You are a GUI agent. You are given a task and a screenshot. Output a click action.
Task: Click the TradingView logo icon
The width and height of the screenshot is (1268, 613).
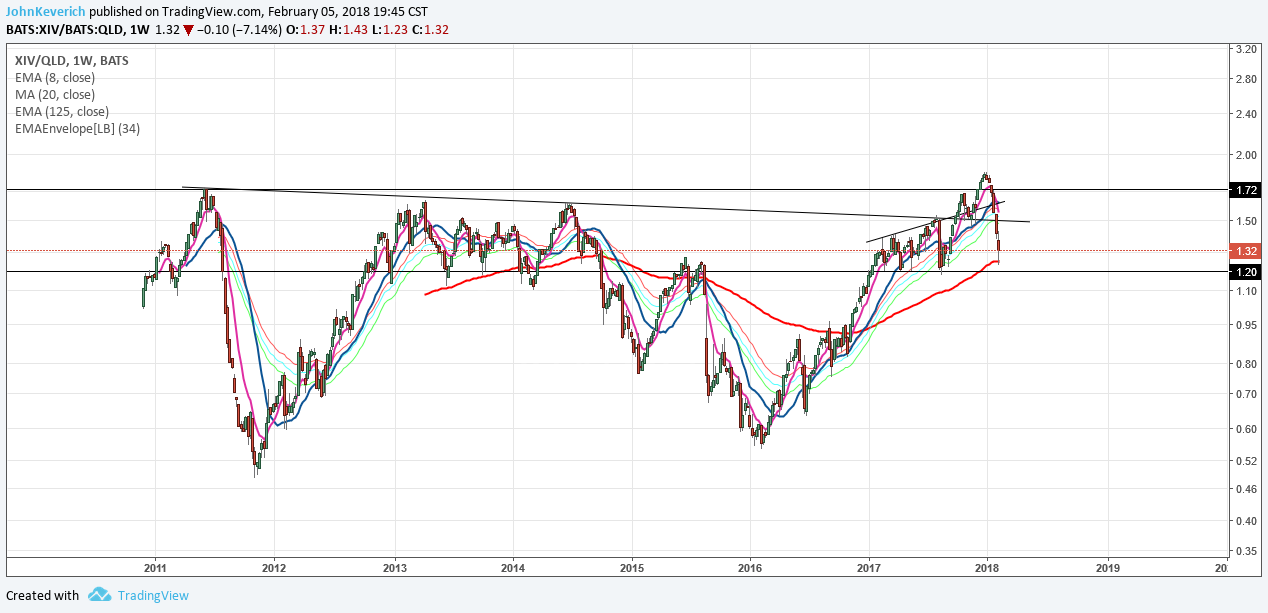[x=99, y=595]
